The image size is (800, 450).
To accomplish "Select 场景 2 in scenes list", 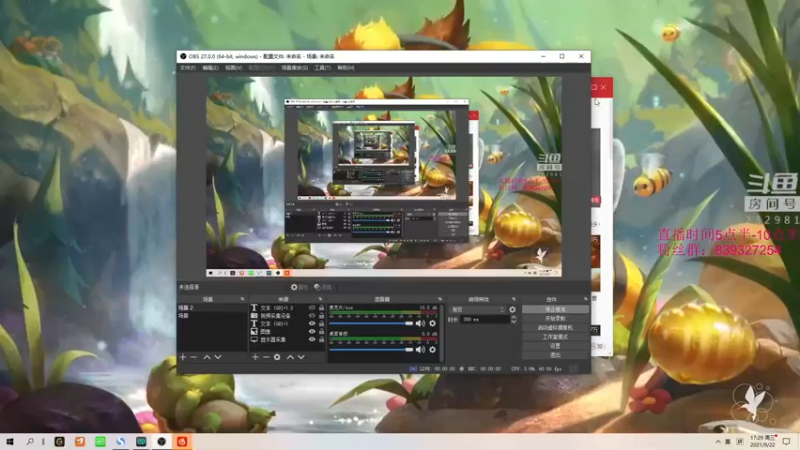I will pos(212,308).
